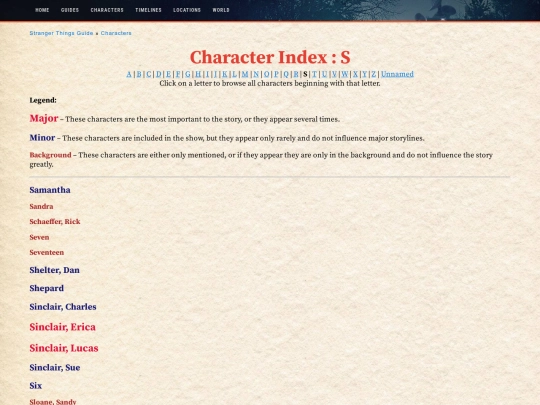Screen dimensions: 540x405
Task: Browse characters starting with letter Z
Action: click(374, 74)
